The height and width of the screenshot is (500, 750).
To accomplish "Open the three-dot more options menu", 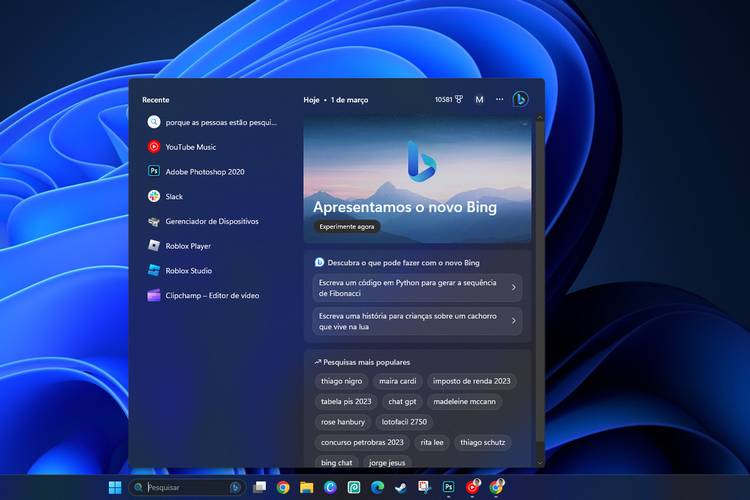I will pos(499,99).
